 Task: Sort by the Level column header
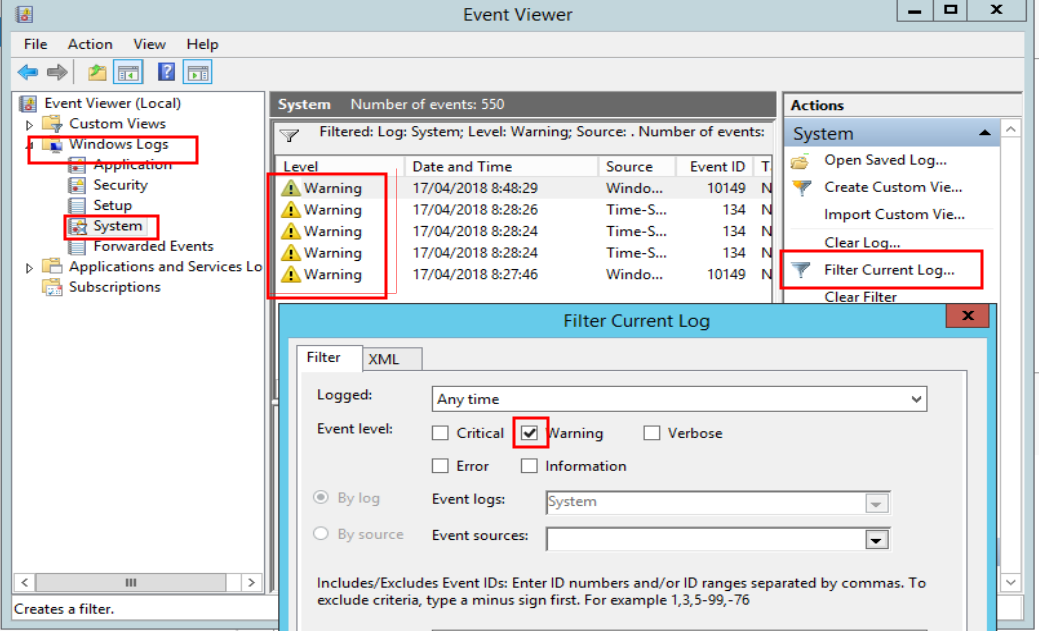click(x=339, y=166)
